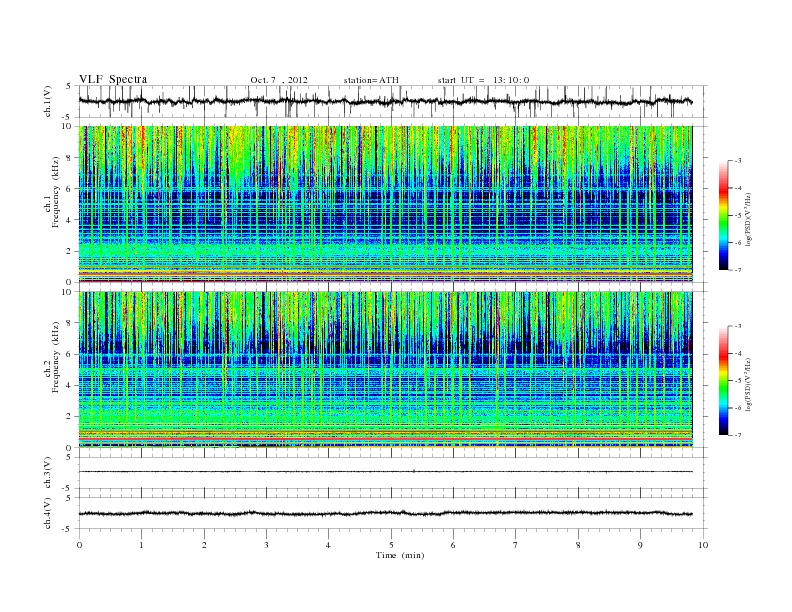
Task: Click the "Time (min)" axis title
Action: 400,555
